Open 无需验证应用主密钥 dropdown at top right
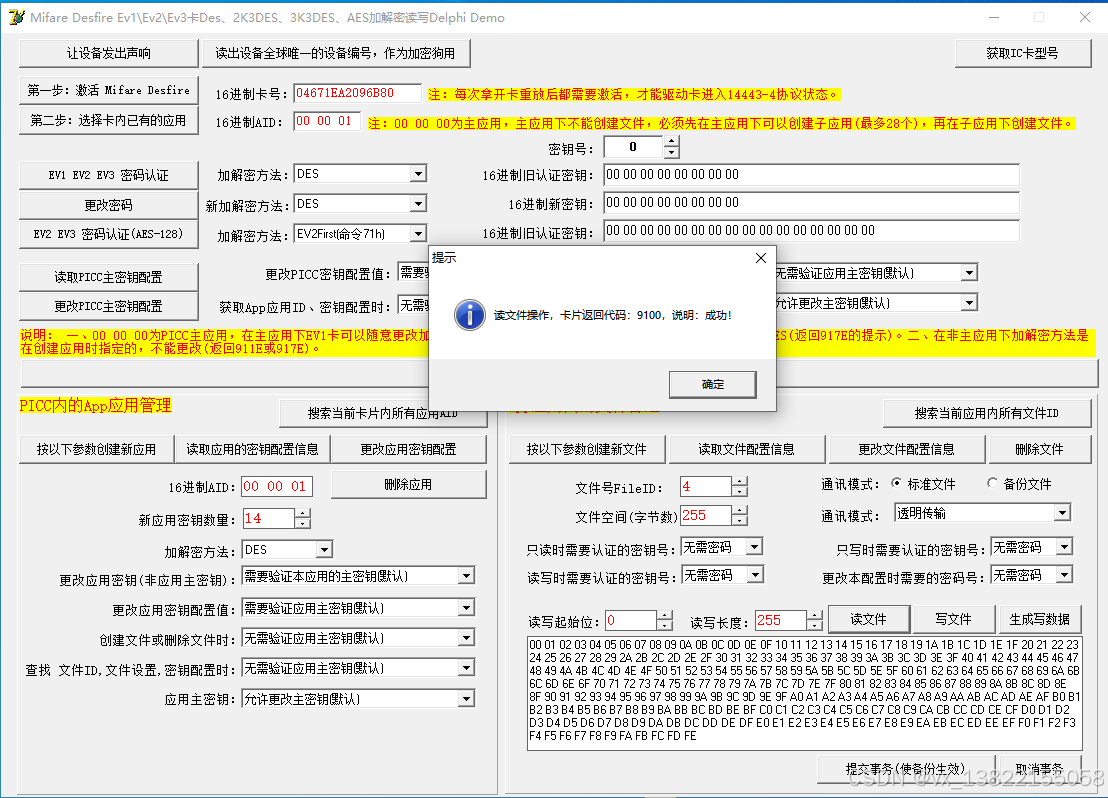The image size is (1108, 798). click(969, 273)
